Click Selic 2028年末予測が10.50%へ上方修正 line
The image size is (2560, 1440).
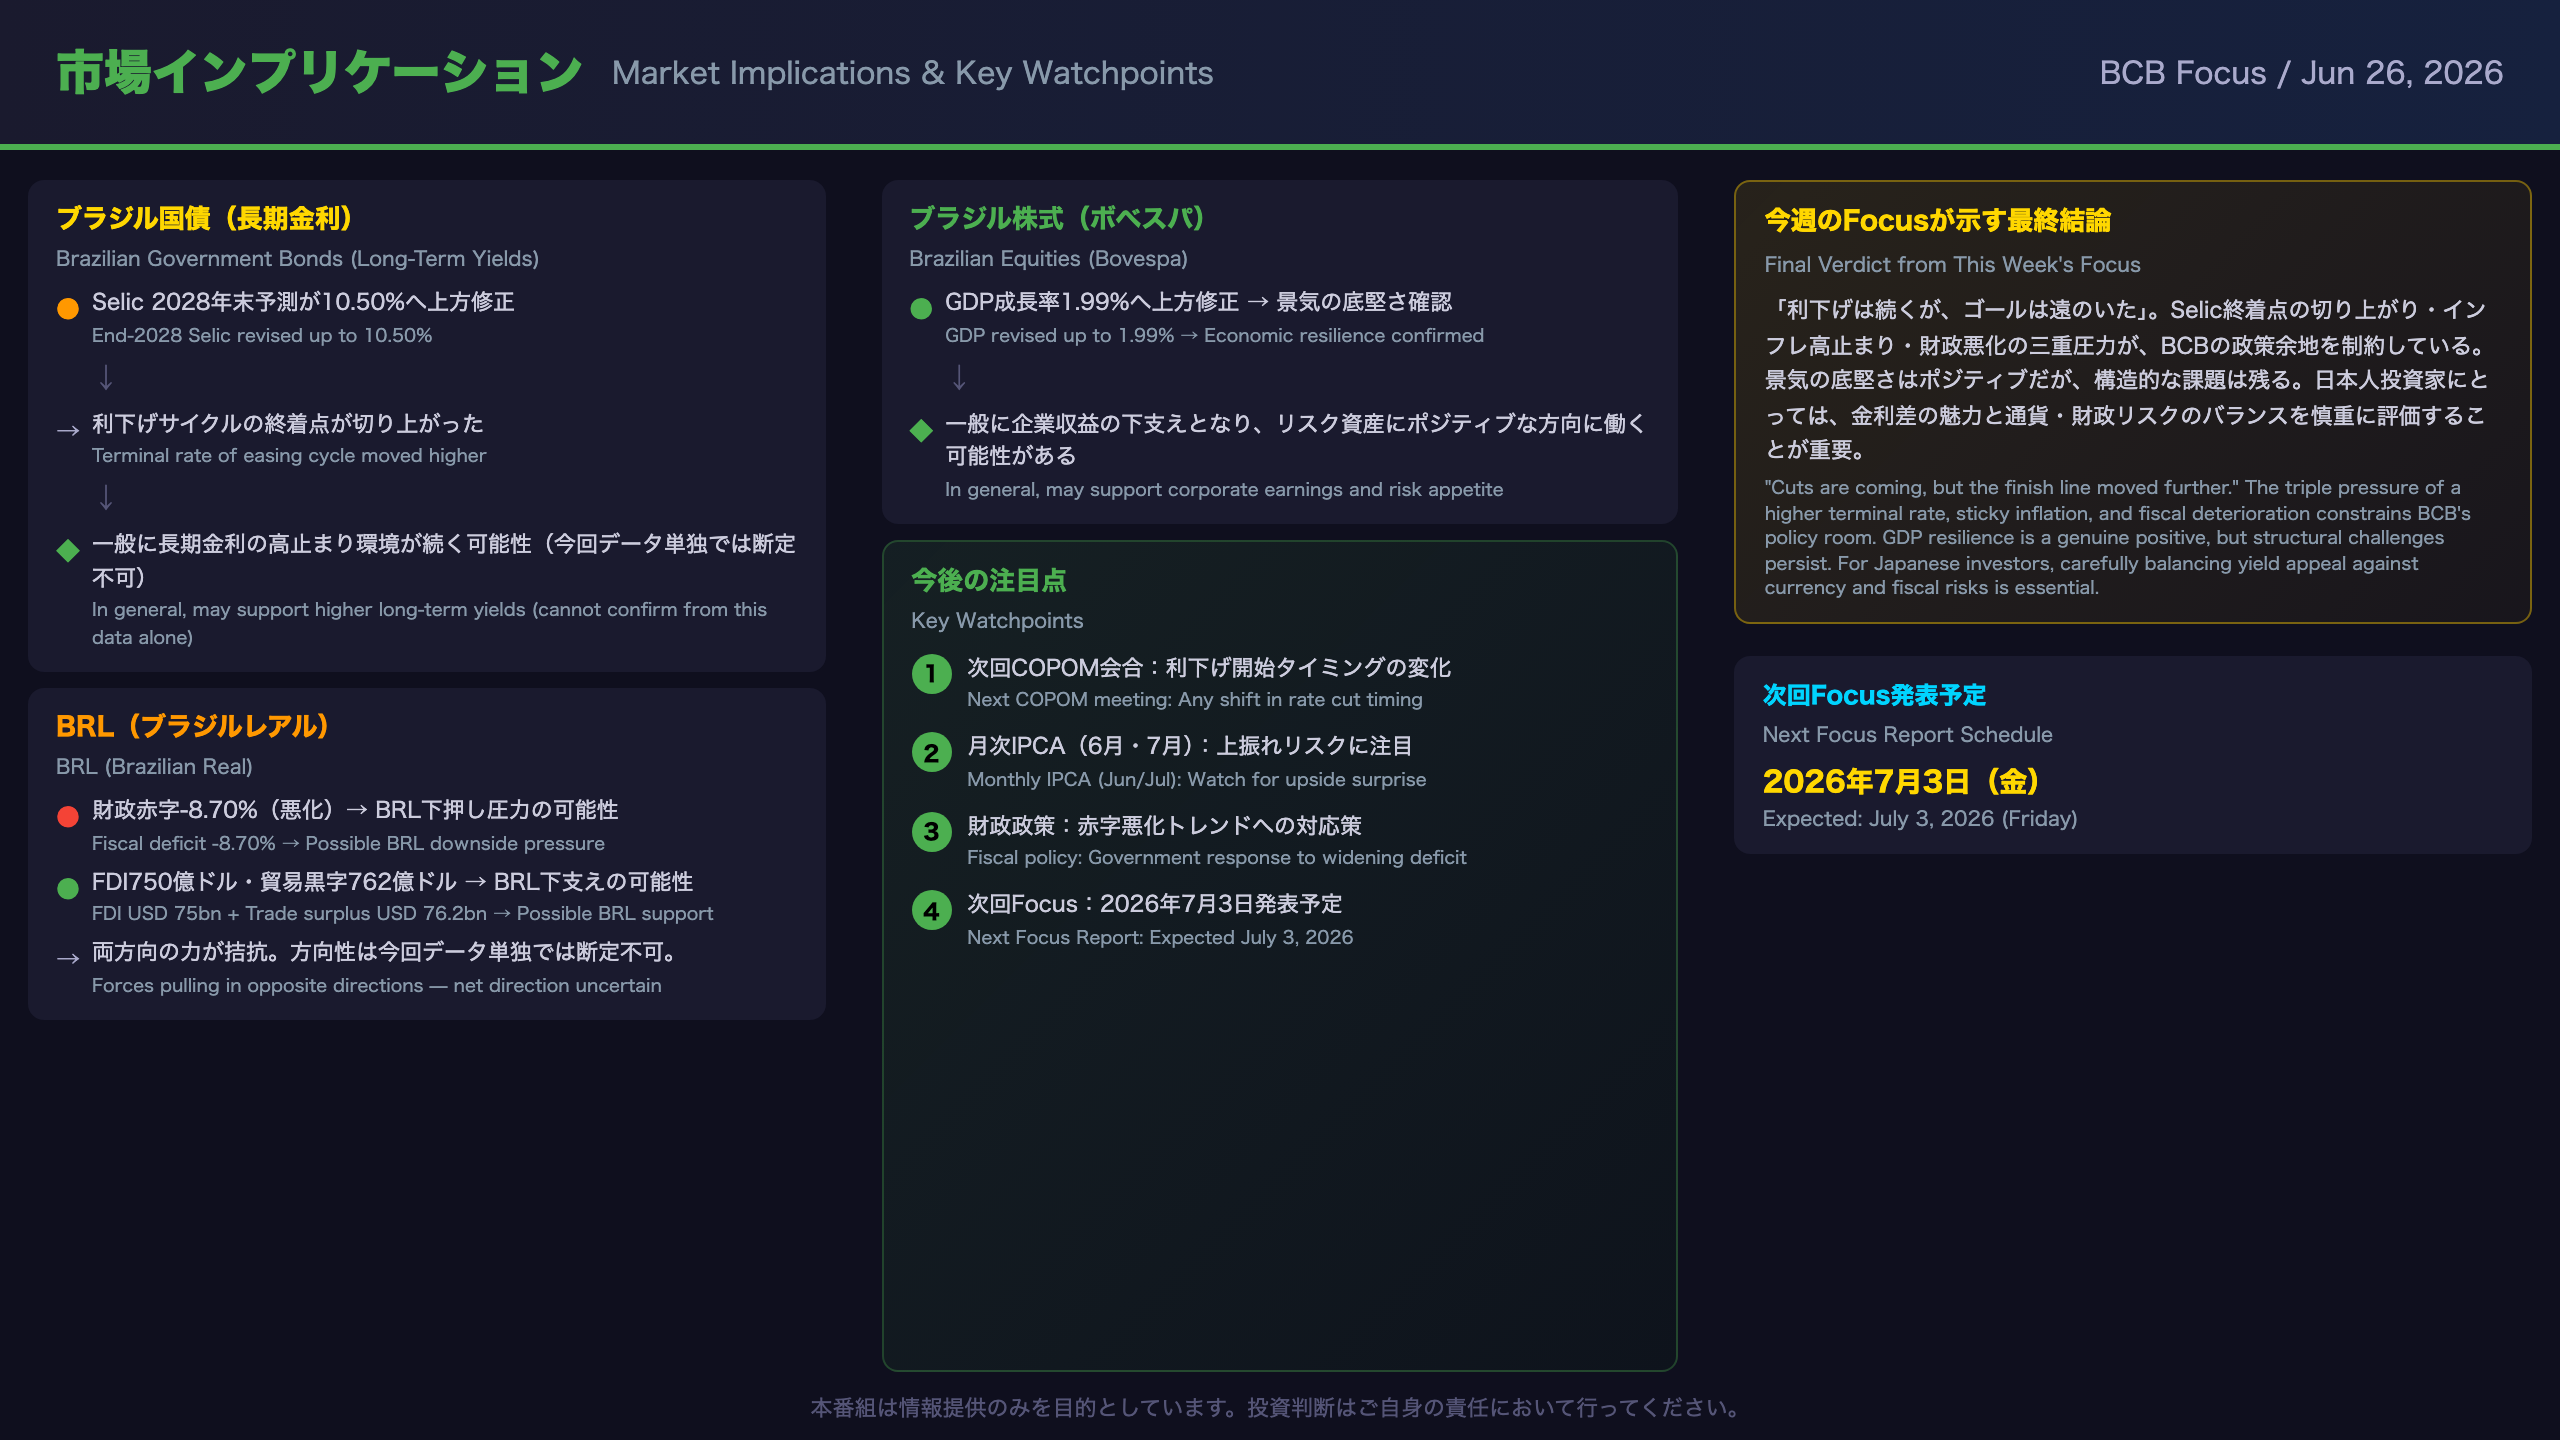(x=303, y=302)
